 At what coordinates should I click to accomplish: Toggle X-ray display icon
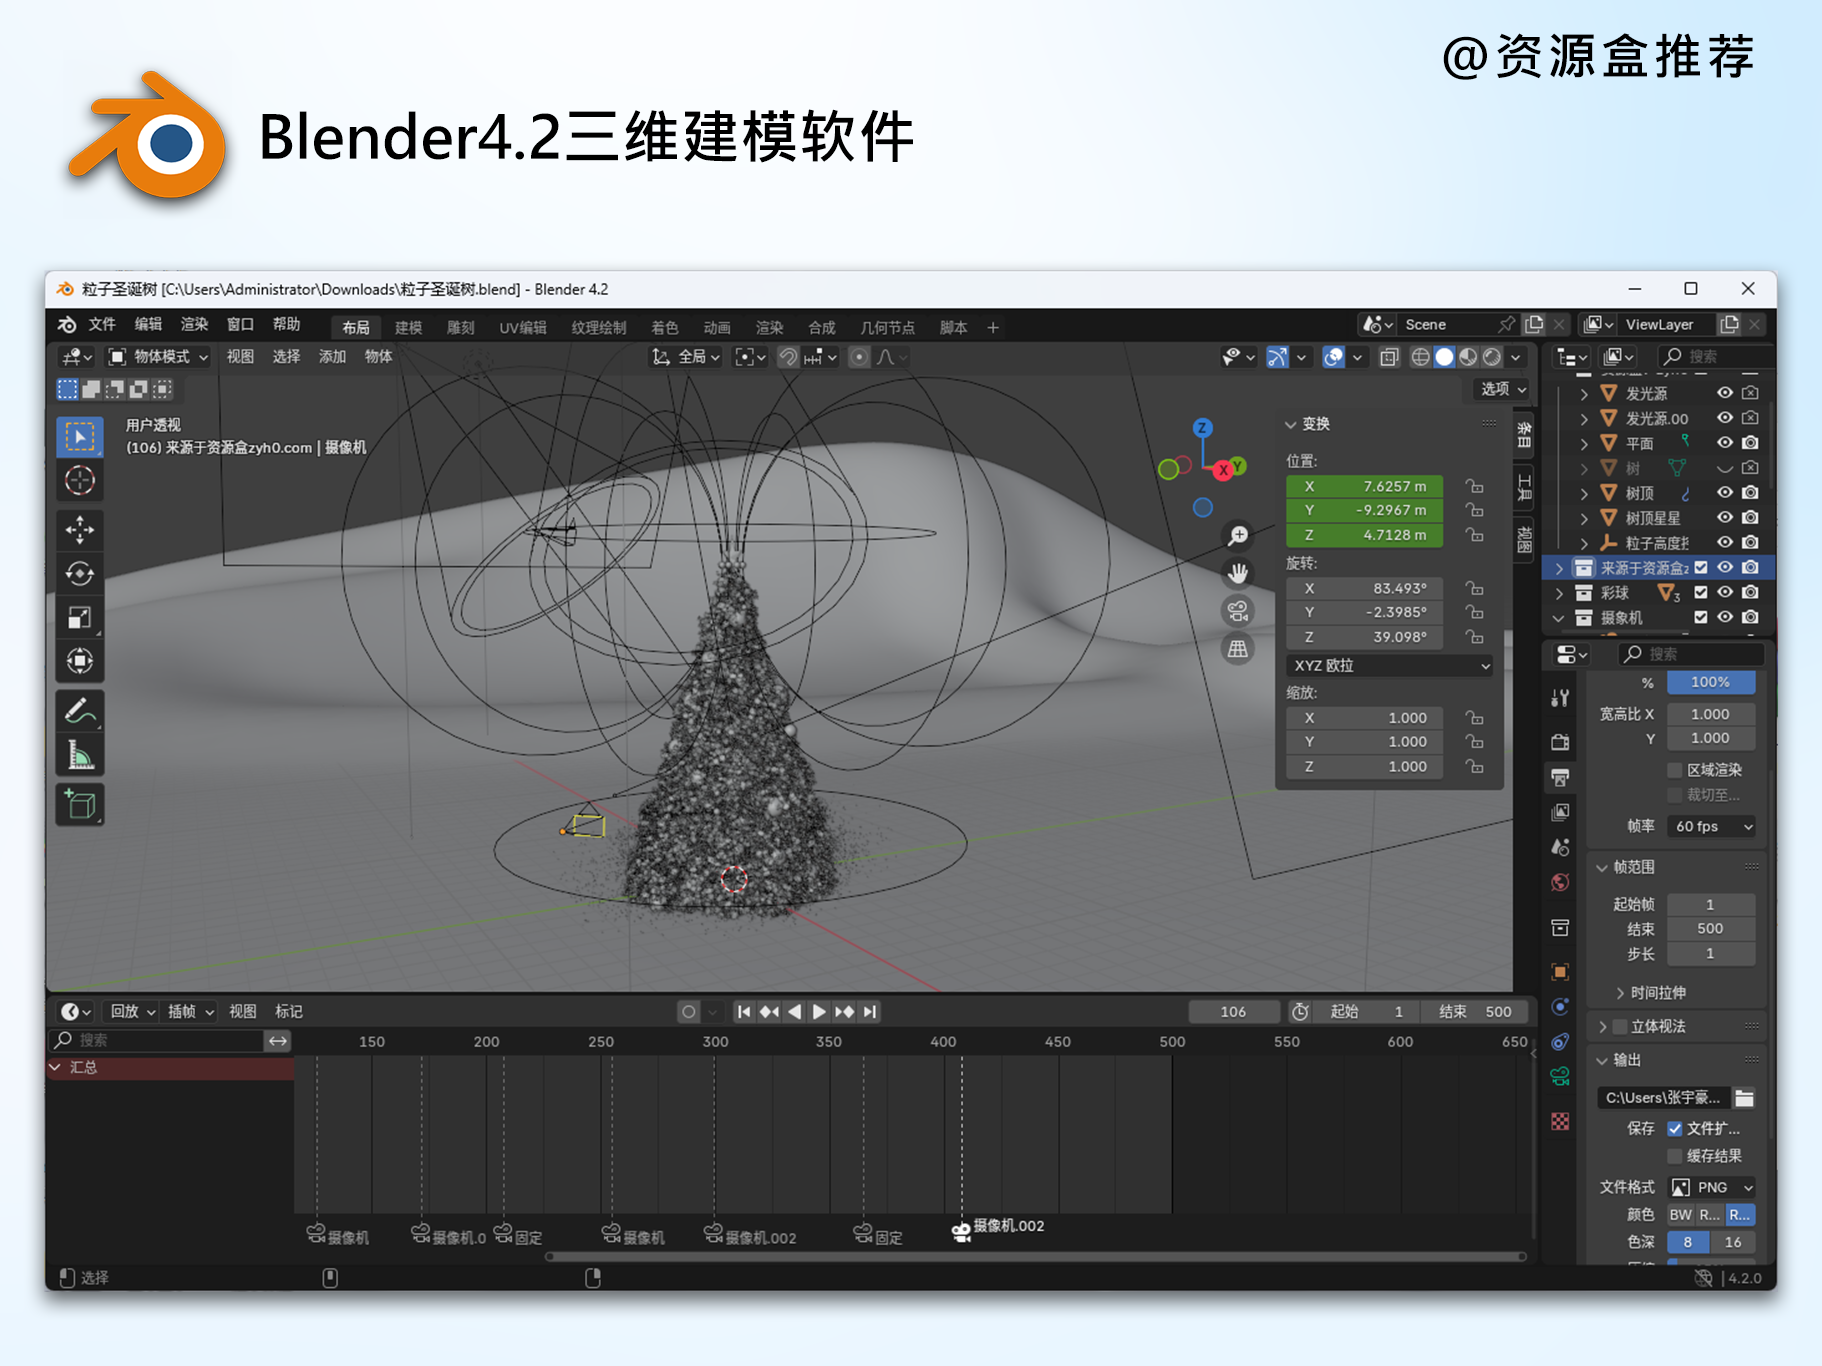pos(1389,357)
